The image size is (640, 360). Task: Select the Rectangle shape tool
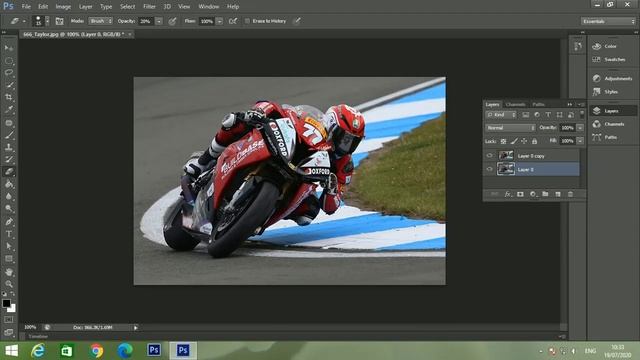point(9,259)
